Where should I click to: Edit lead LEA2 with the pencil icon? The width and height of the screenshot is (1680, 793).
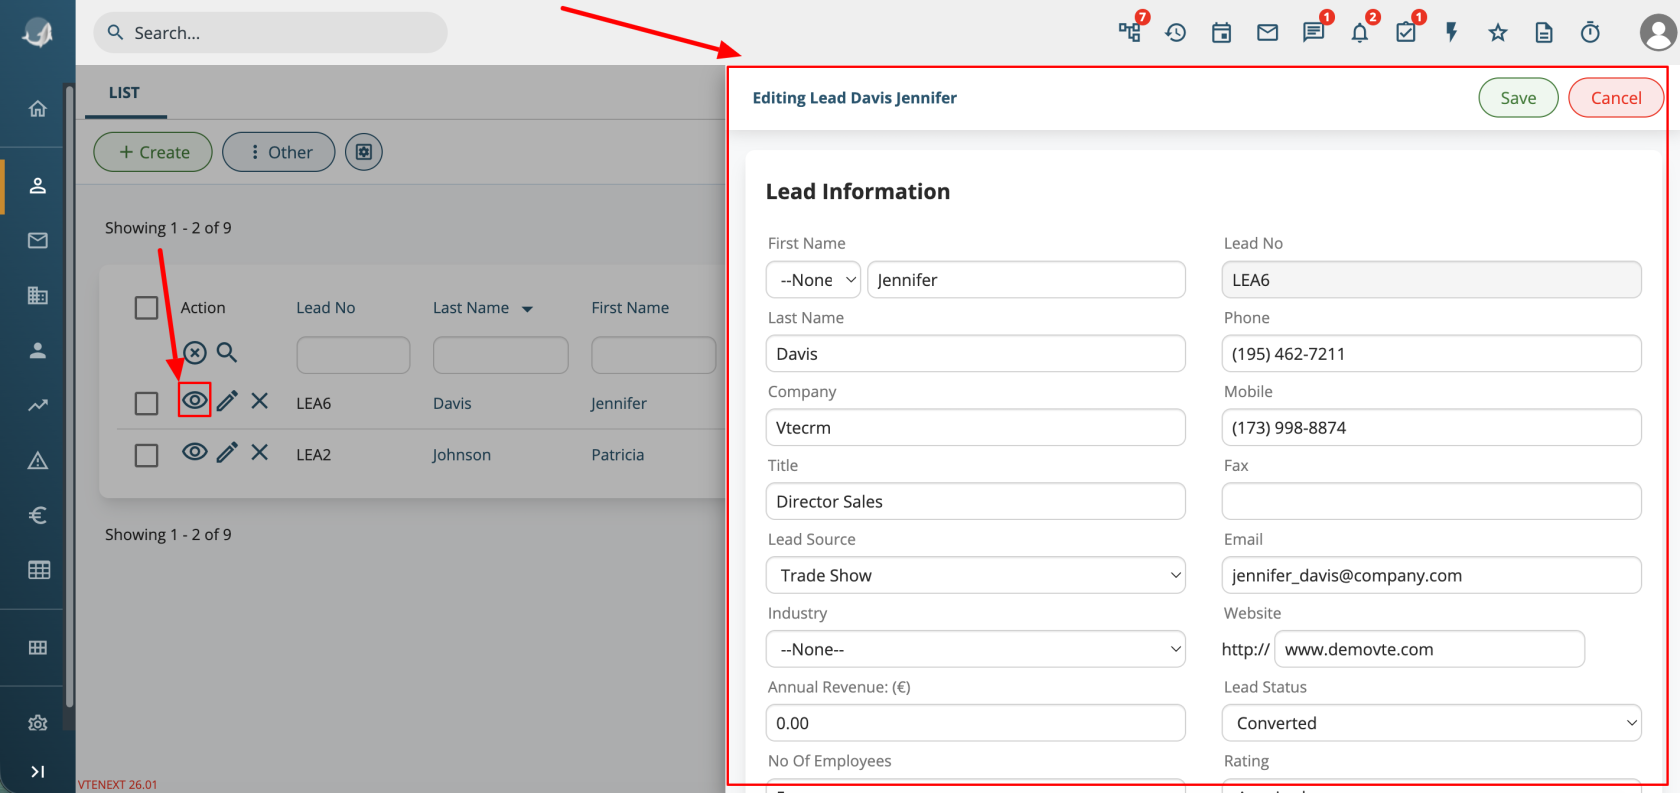click(x=228, y=452)
